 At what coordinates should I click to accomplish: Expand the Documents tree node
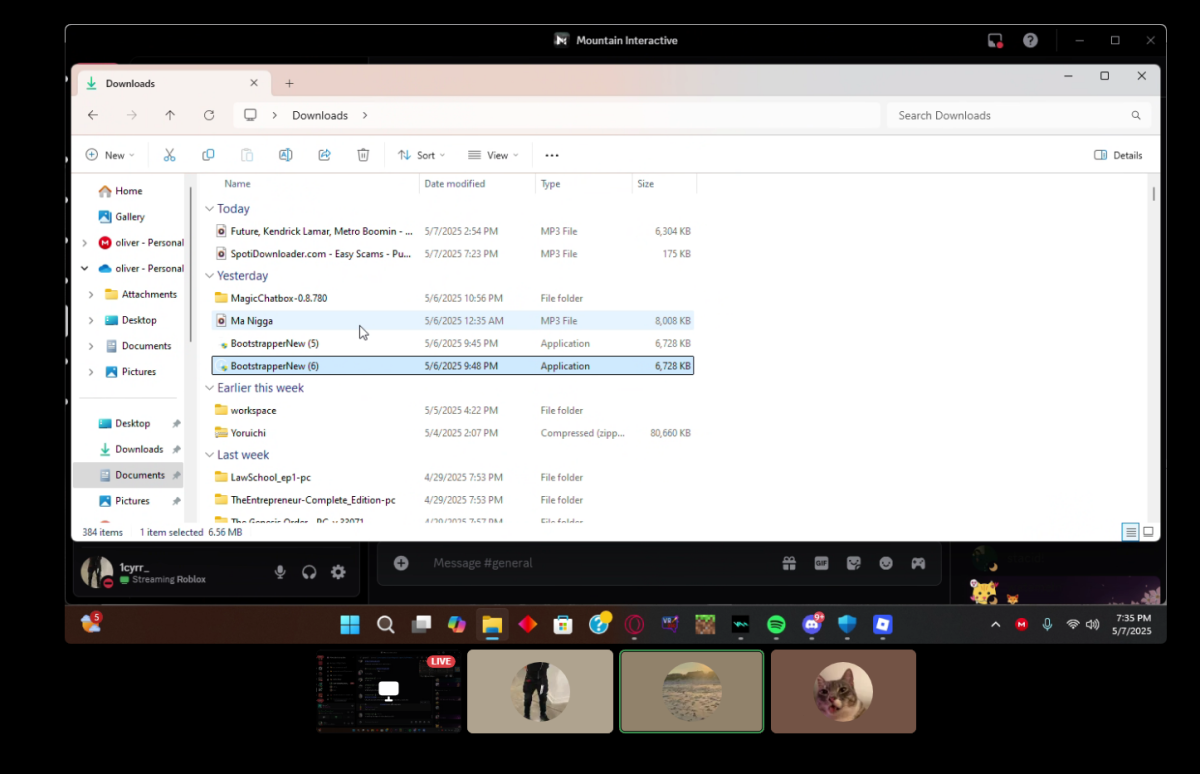(x=91, y=346)
